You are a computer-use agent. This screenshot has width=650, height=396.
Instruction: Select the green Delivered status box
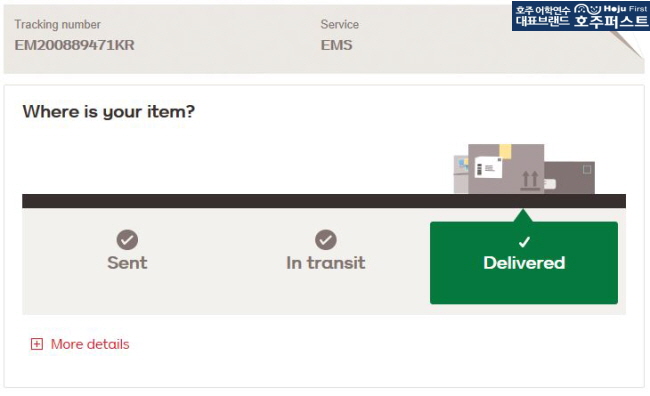(x=524, y=263)
